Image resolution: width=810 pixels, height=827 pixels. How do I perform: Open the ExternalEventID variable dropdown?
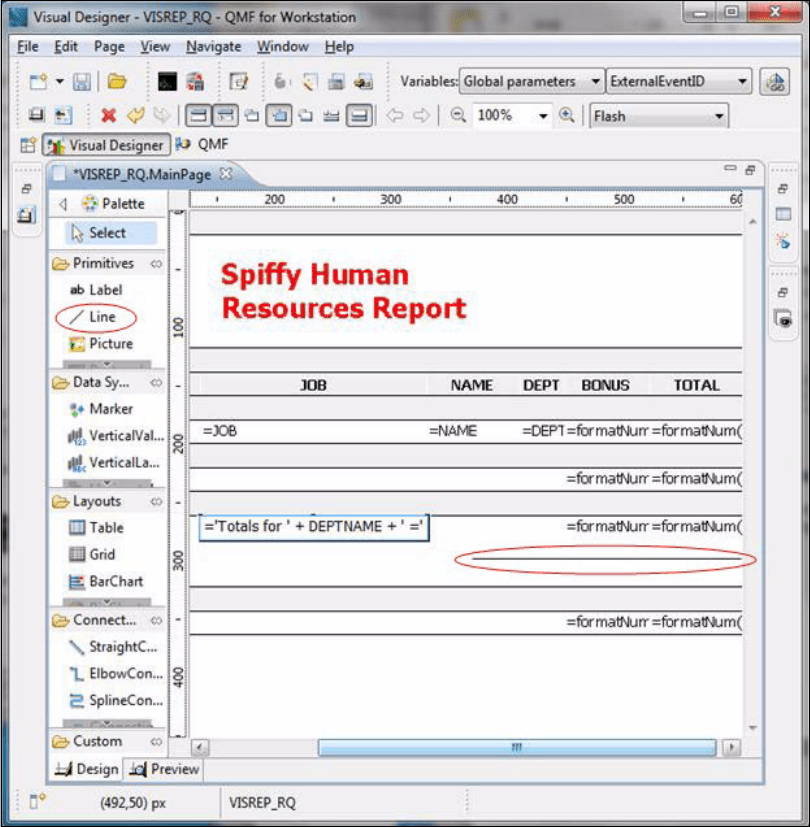(x=743, y=82)
